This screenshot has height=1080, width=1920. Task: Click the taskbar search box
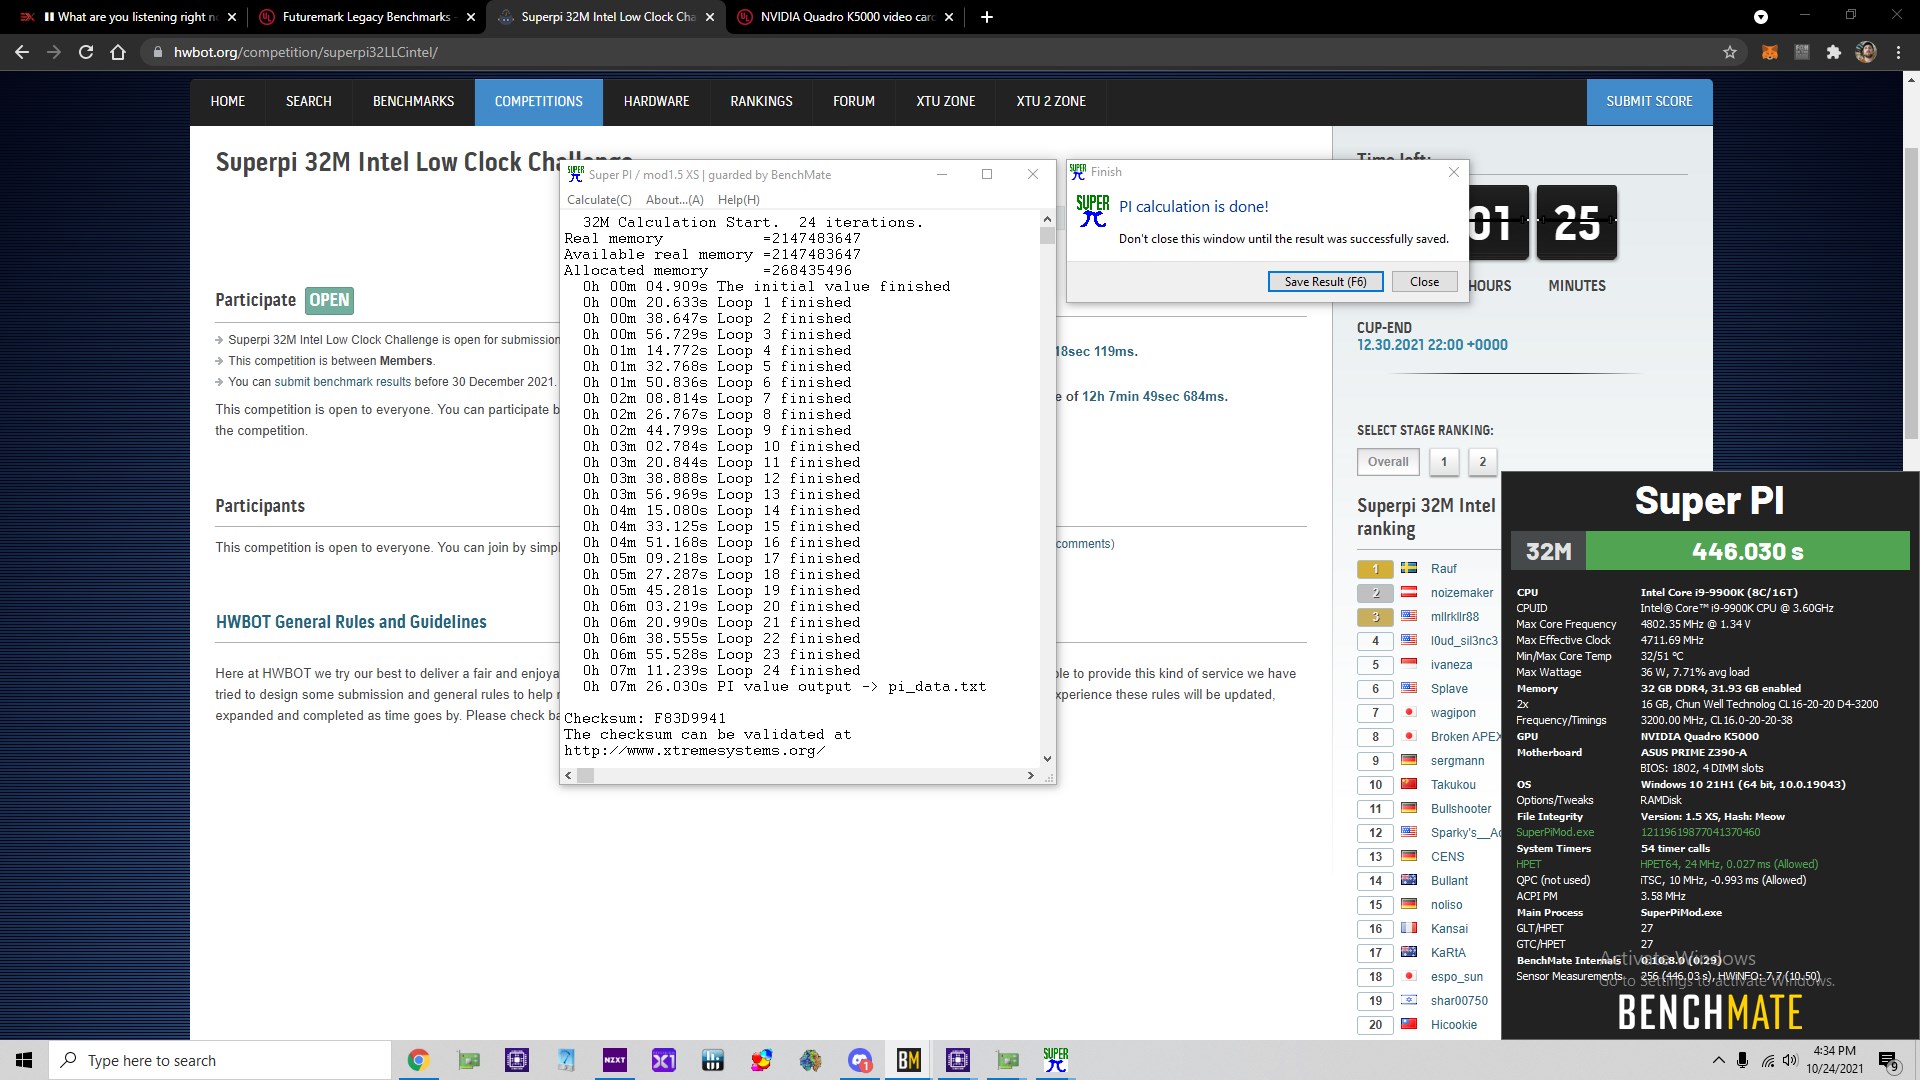220,1060
